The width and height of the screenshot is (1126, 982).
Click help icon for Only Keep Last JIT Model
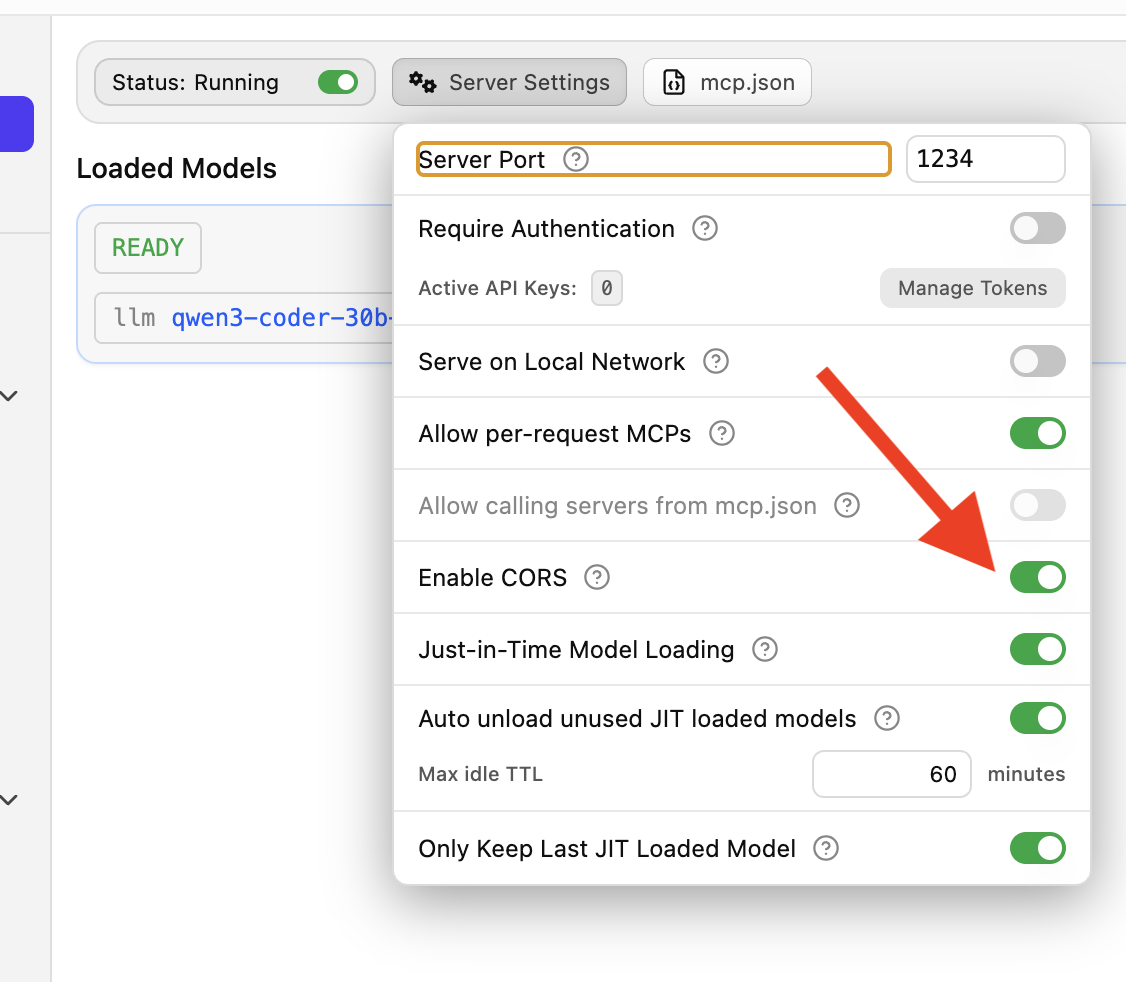tap(826, 849)
